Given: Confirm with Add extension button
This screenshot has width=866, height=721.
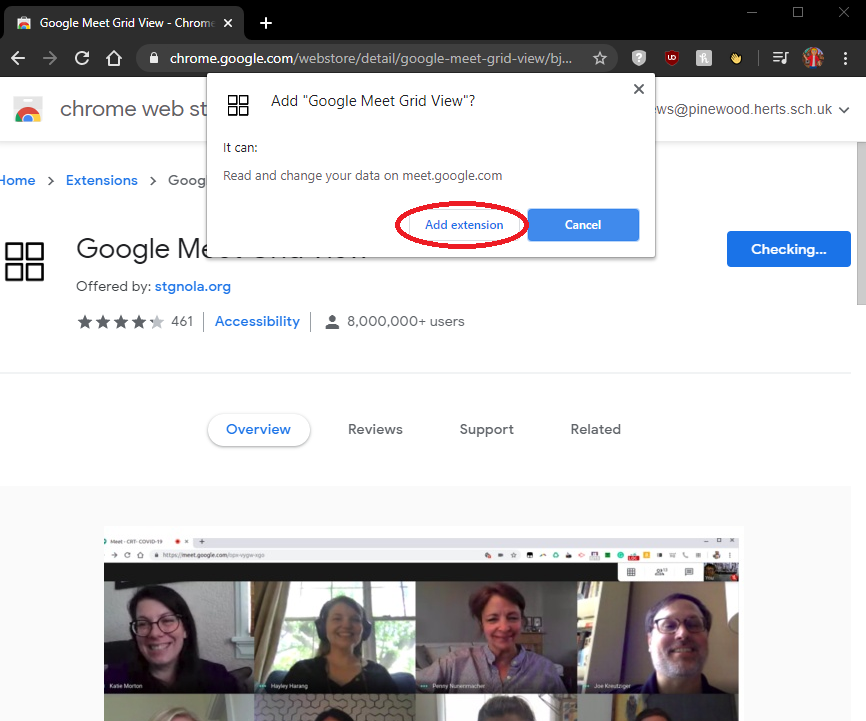Looking at the screenshot, I should click(464, 225).
